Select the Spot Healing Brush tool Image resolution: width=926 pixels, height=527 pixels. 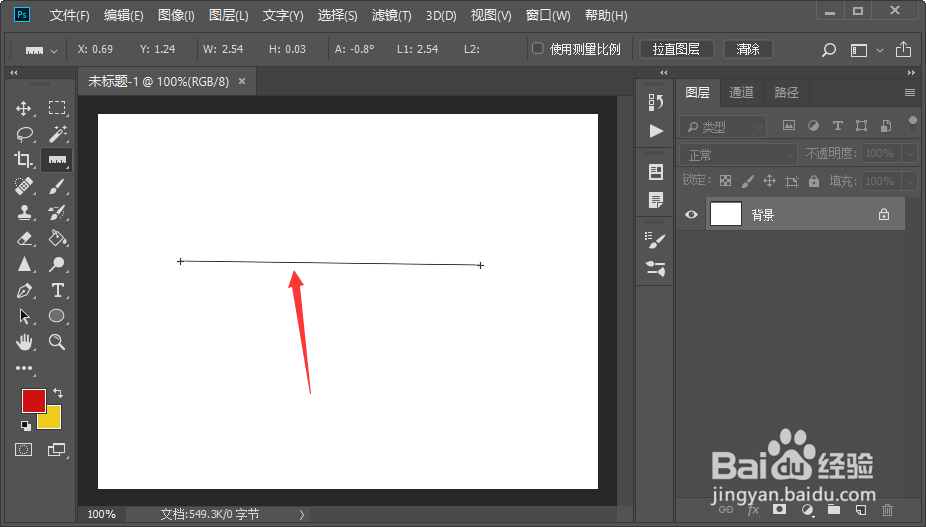(24, 186)
